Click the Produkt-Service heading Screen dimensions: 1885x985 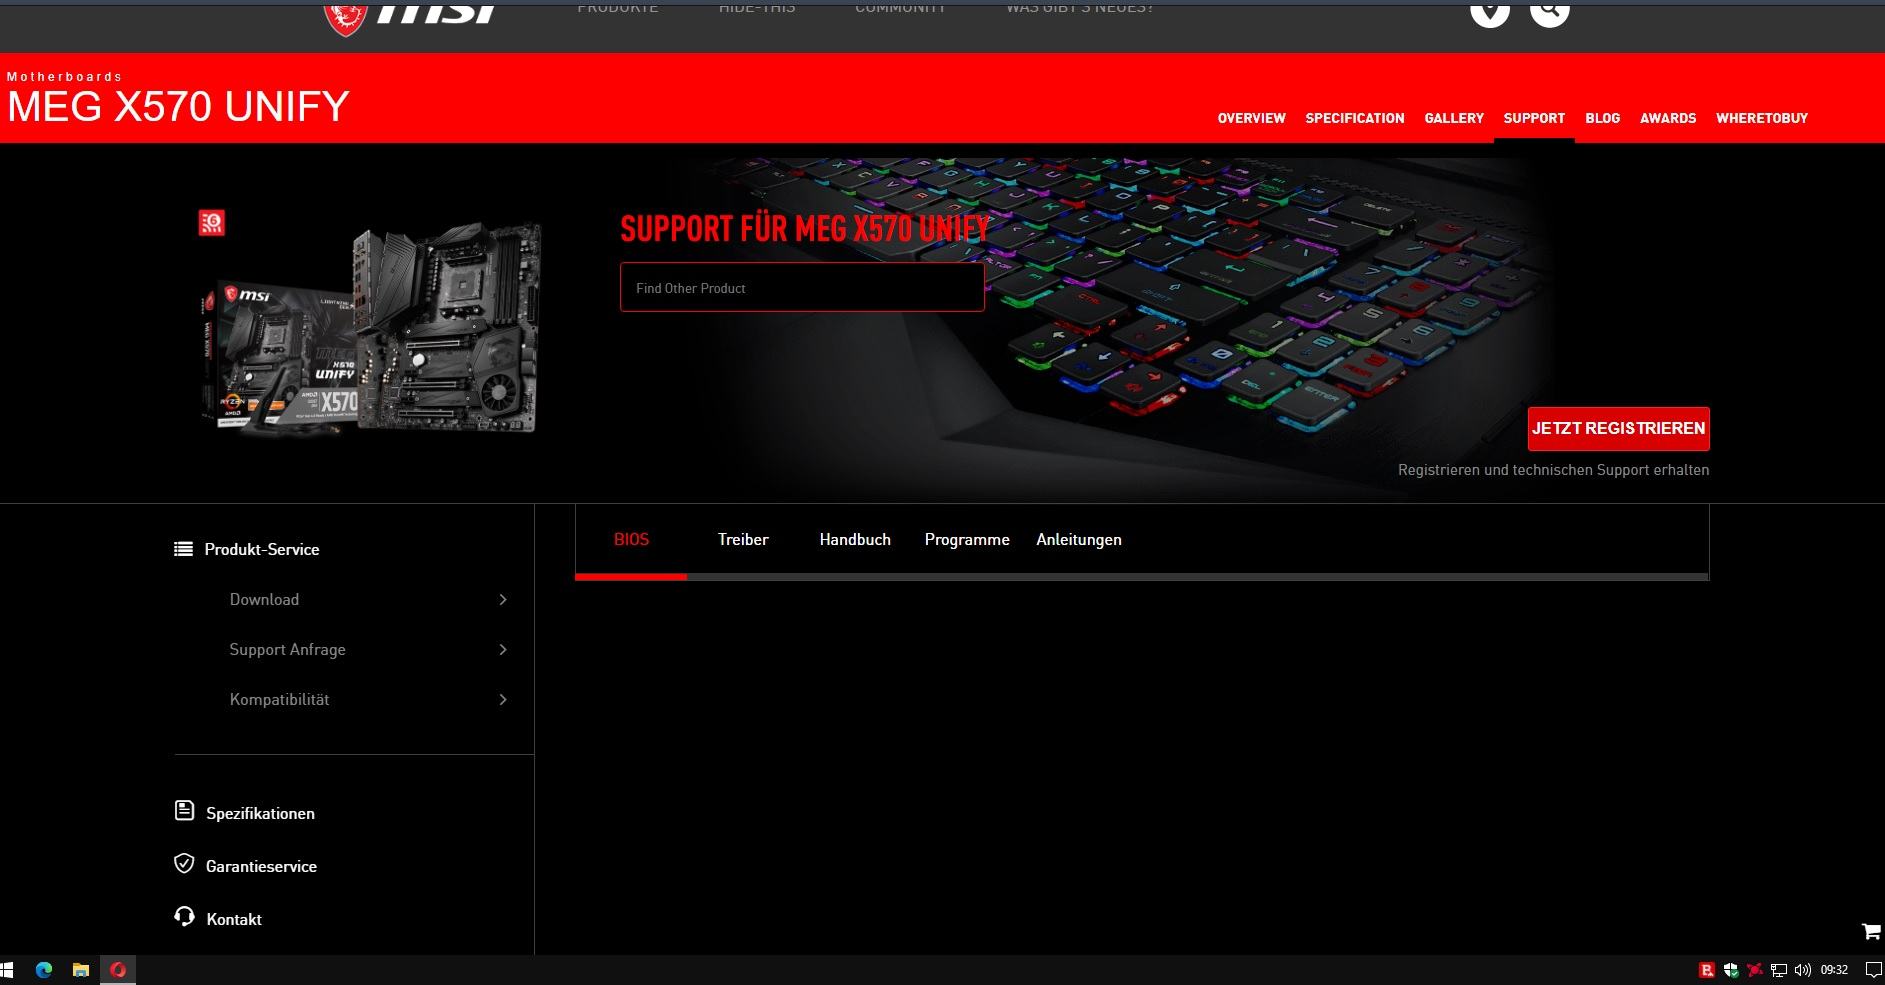pos(262,549)
